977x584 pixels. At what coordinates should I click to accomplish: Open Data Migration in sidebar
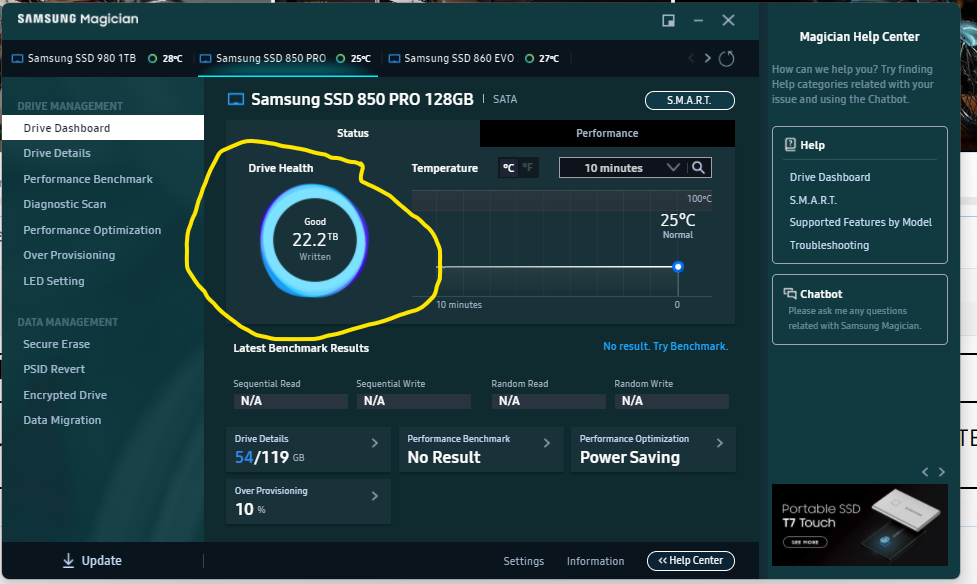62,420
